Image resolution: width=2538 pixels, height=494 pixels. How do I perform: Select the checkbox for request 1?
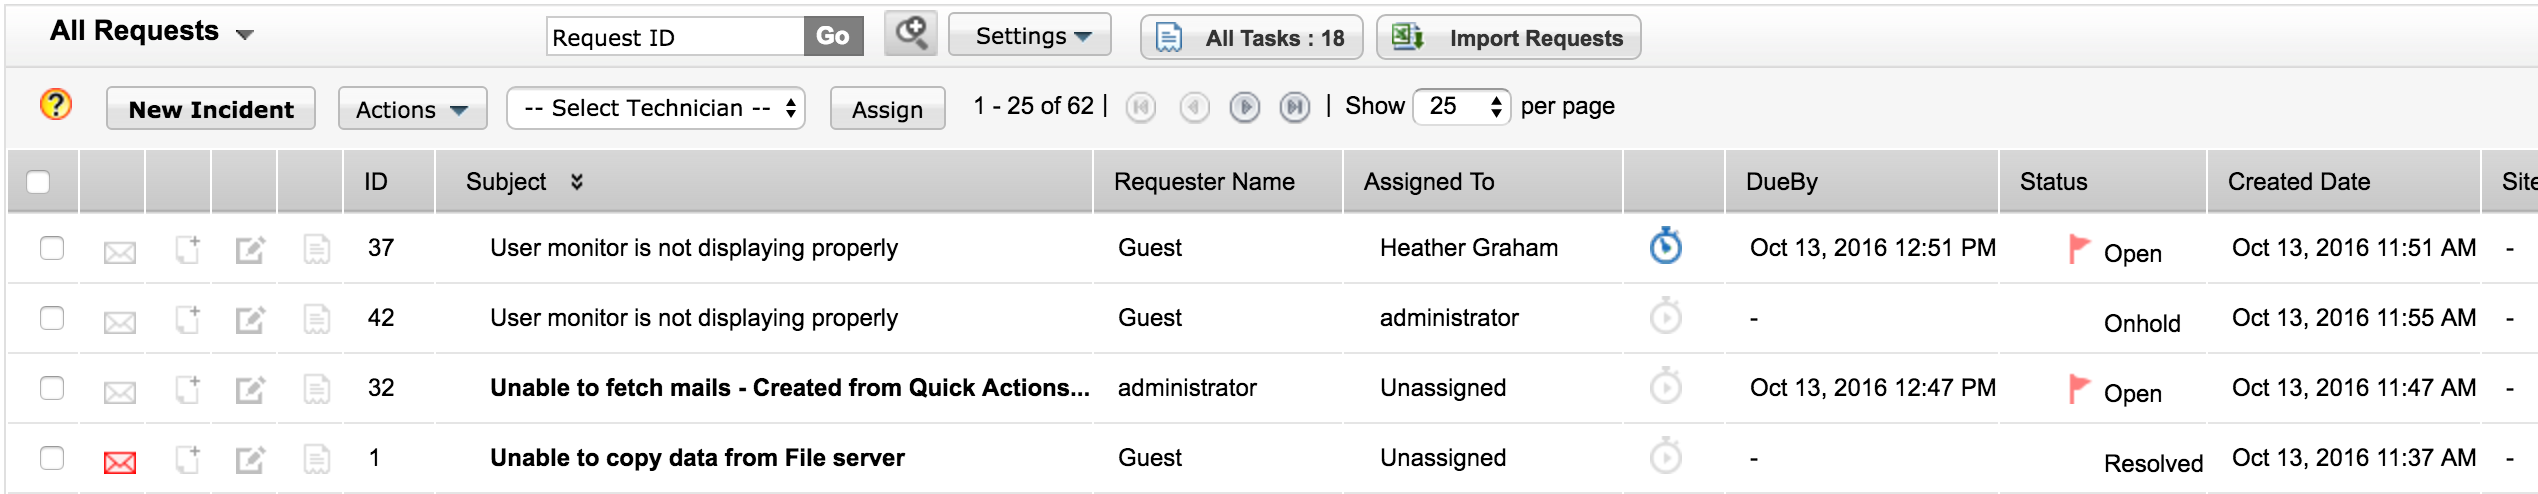pyautogui.click(x=52, y=458)
